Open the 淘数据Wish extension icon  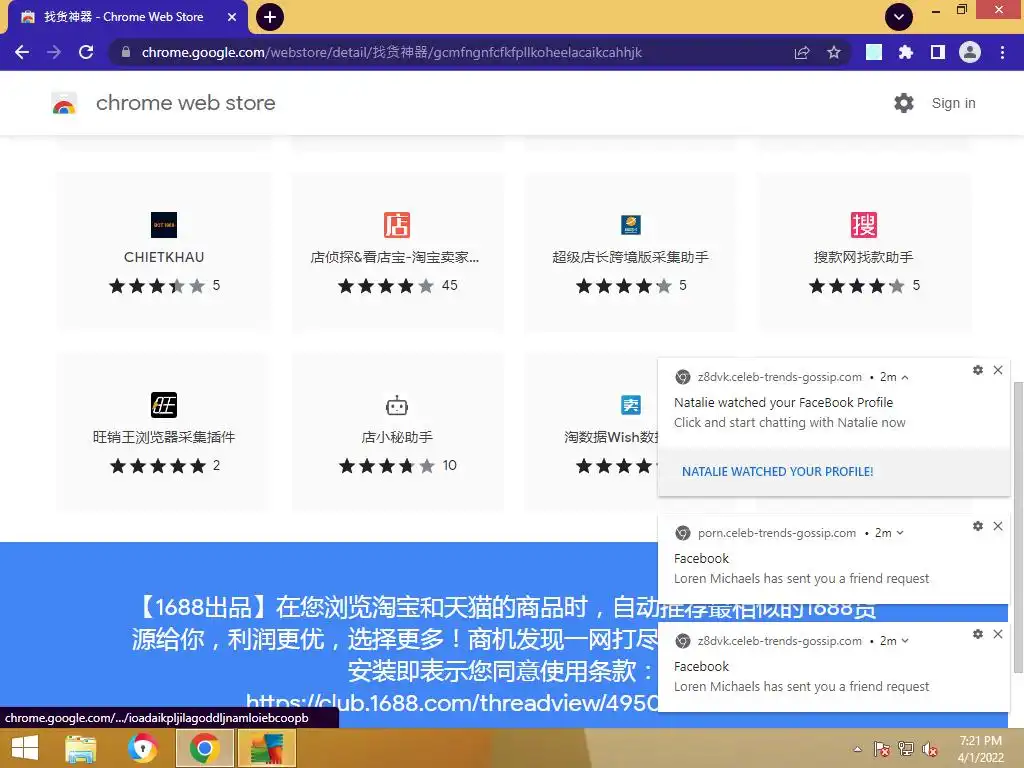[x=630, y=405]
